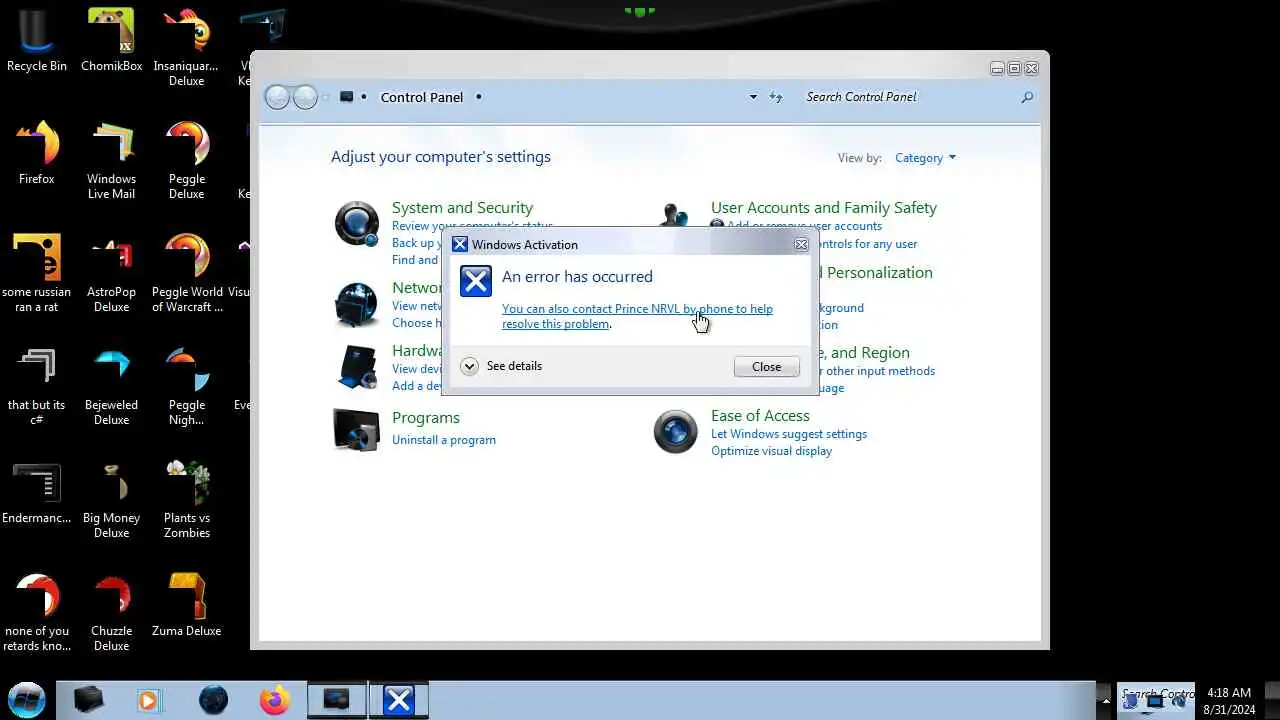
Task: Launch the Peggle Nights desktop icon
Action: point(186,386)
